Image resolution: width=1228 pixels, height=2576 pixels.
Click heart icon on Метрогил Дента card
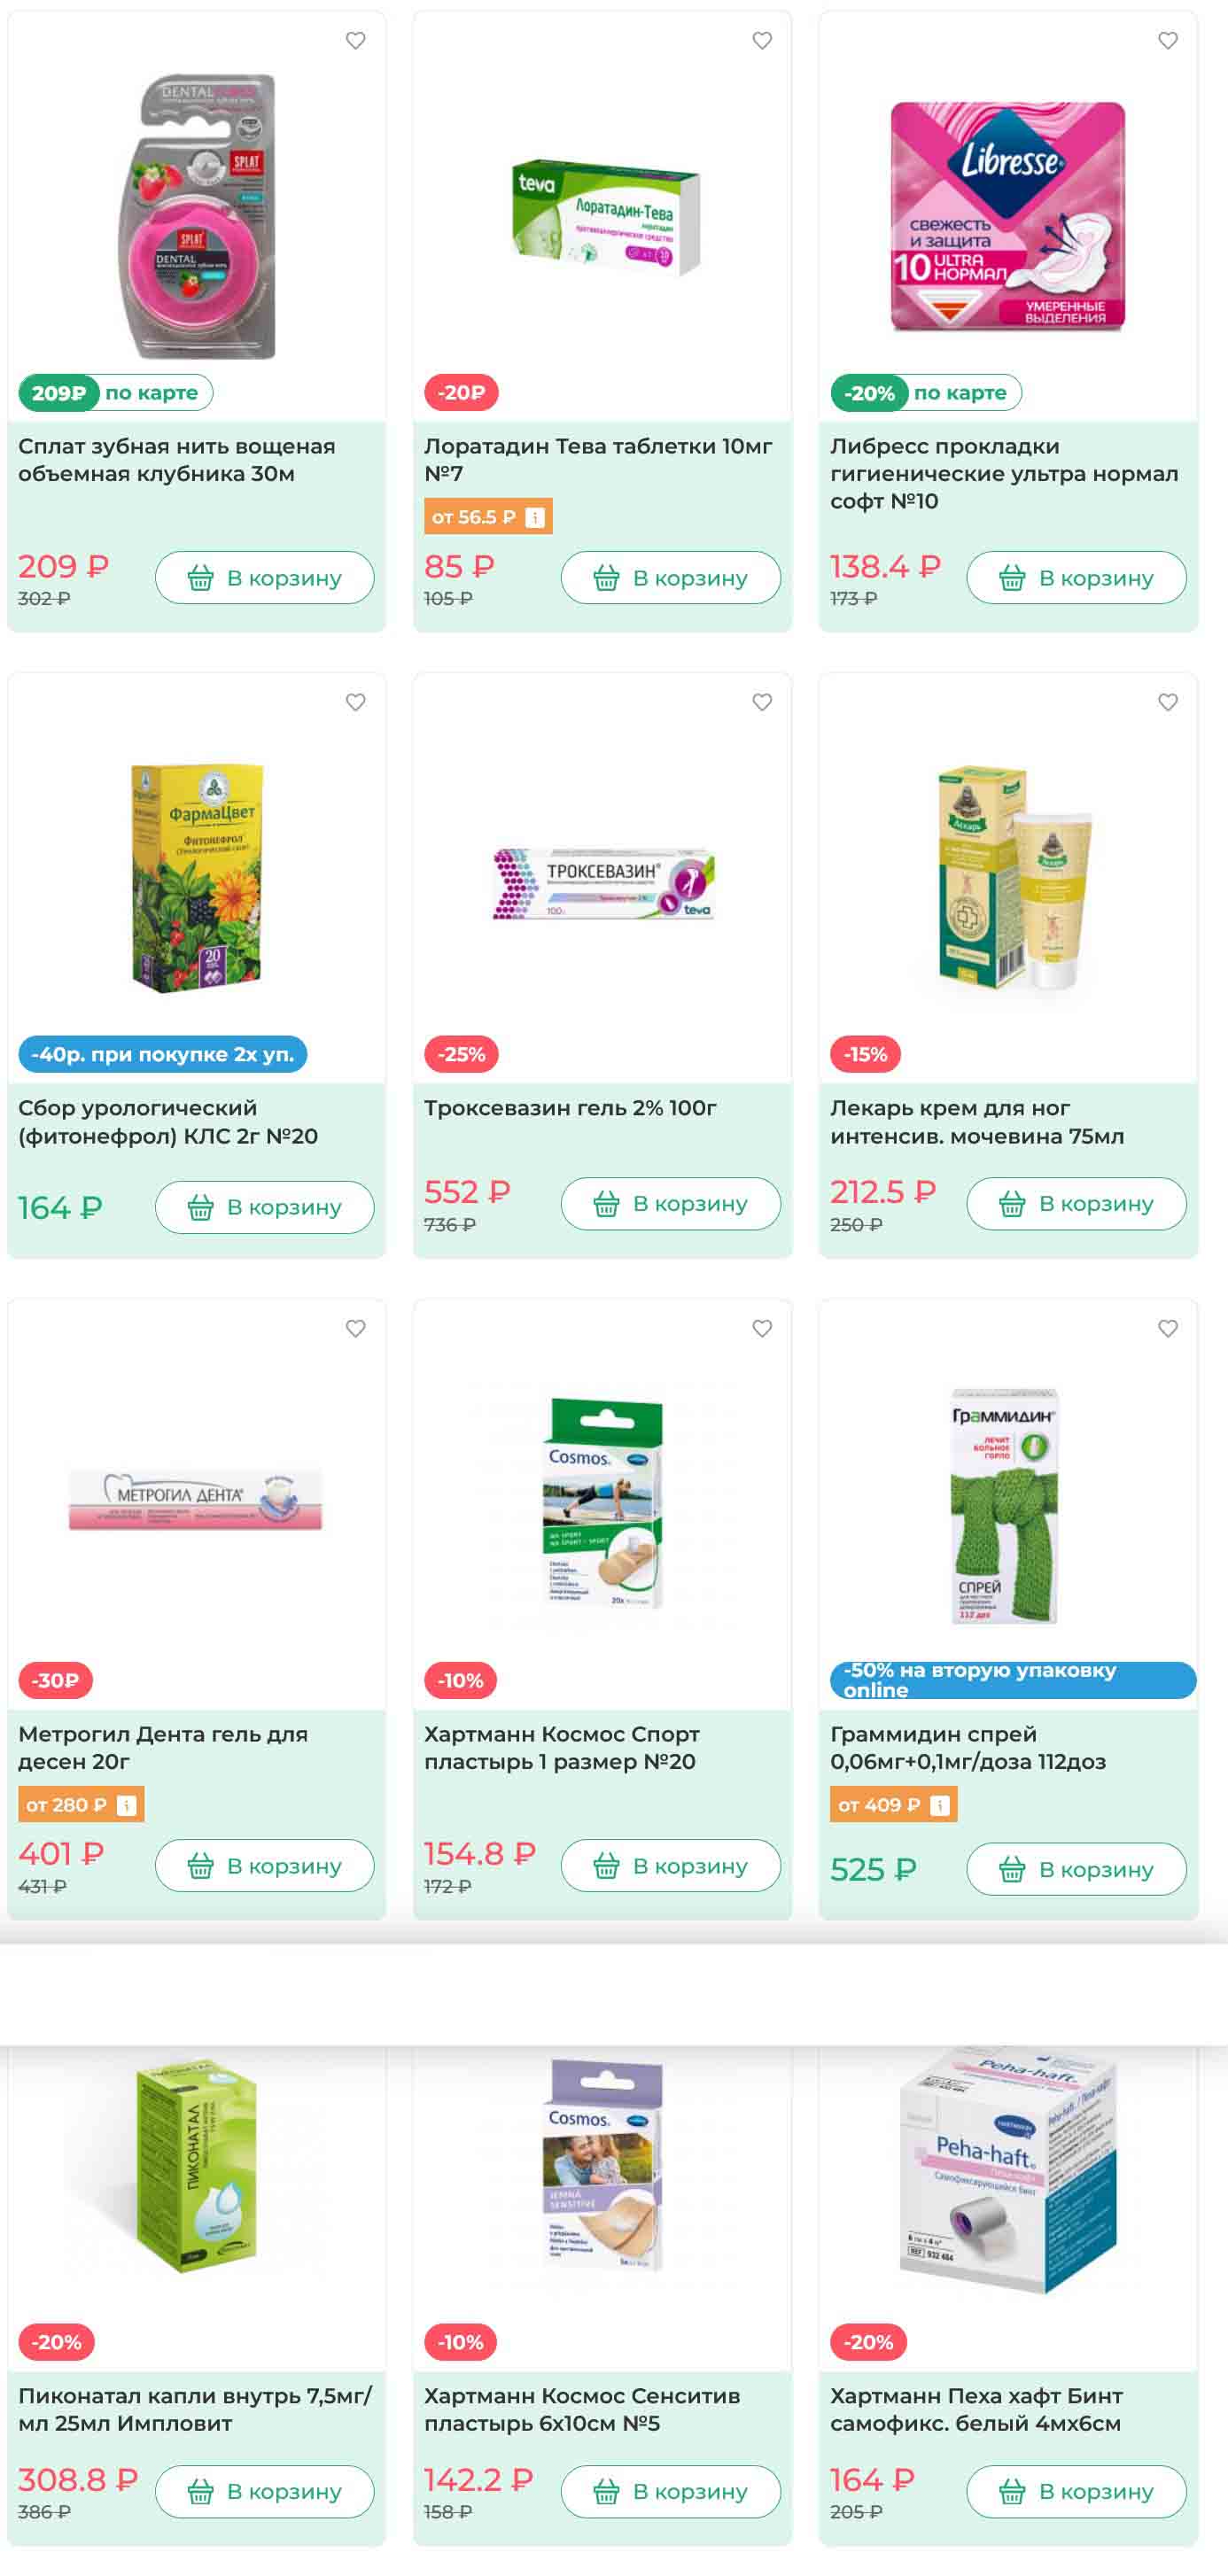pos(355,1328)
